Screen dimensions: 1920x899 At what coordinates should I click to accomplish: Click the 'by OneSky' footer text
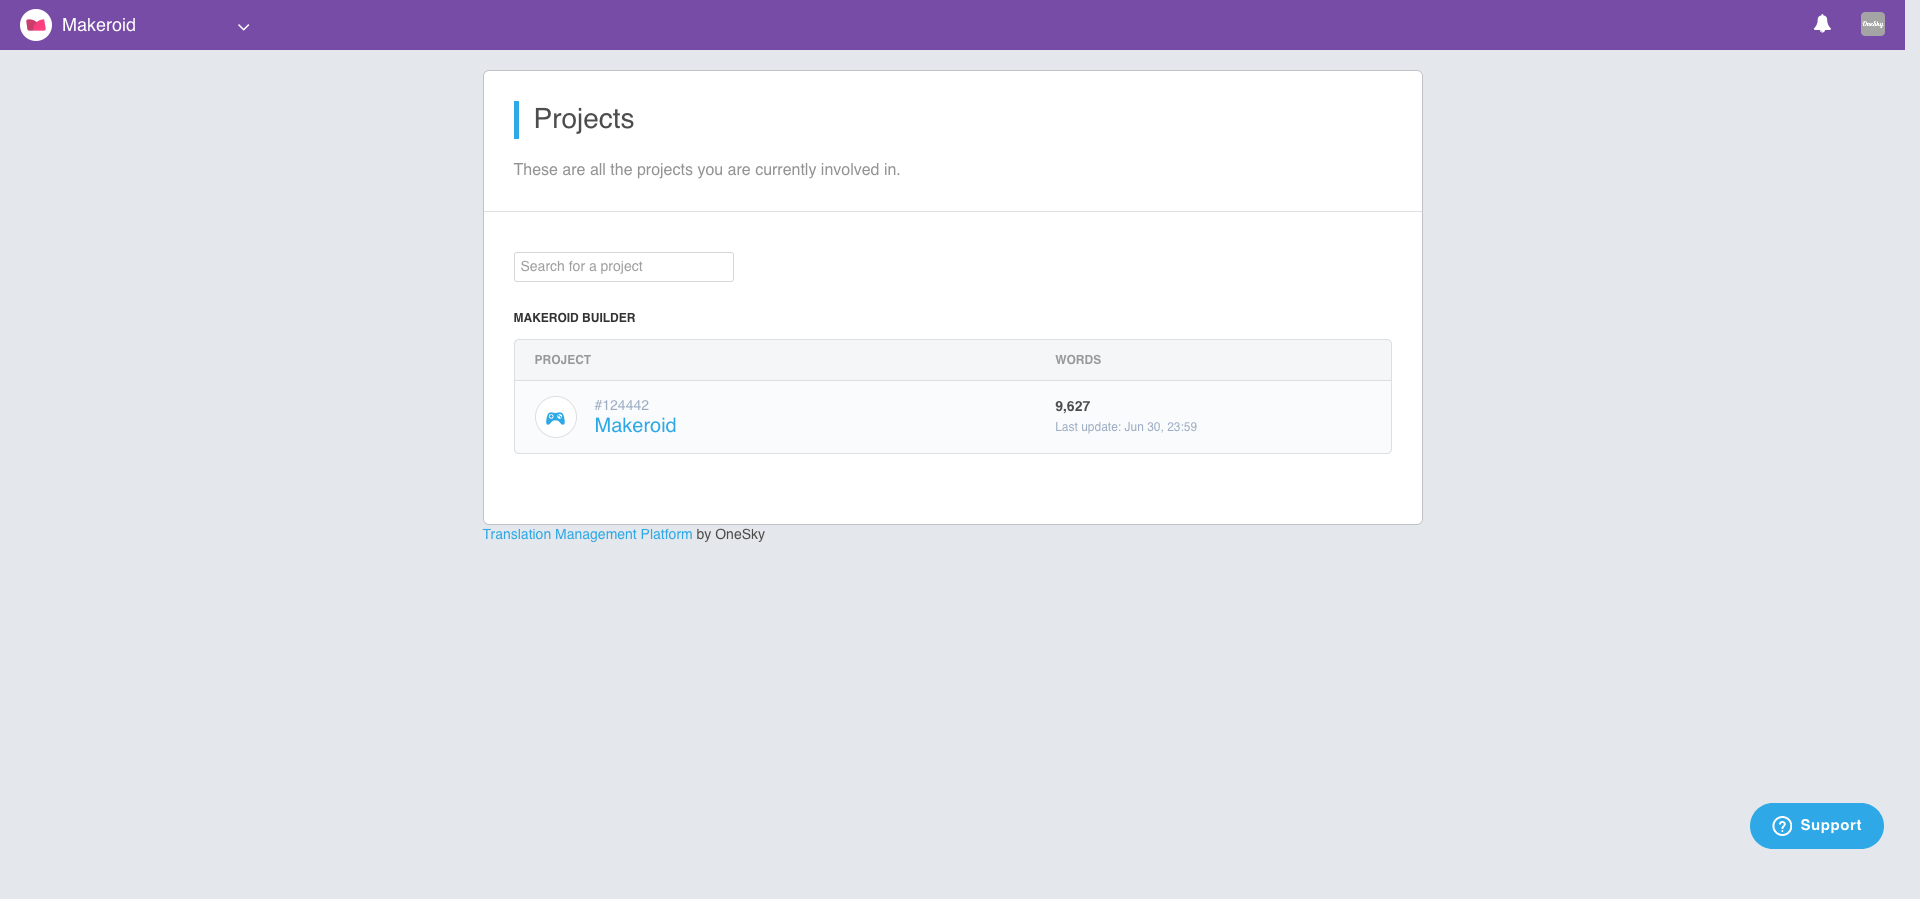[731, 535]
